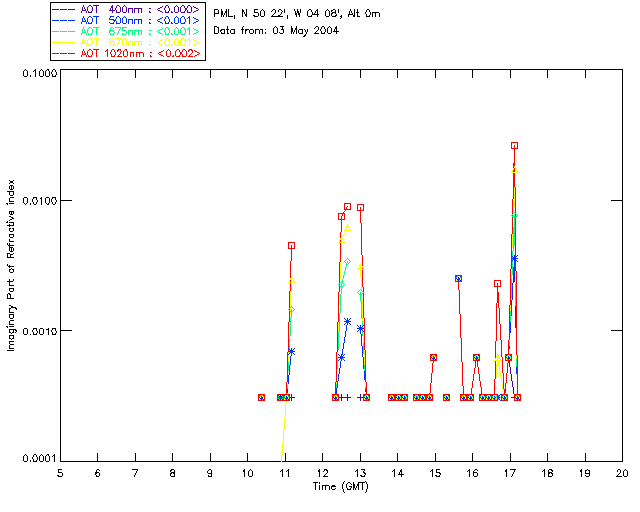Select the yellow AOT 870nm legend entry
640x512 pixels.
point(127,42)
